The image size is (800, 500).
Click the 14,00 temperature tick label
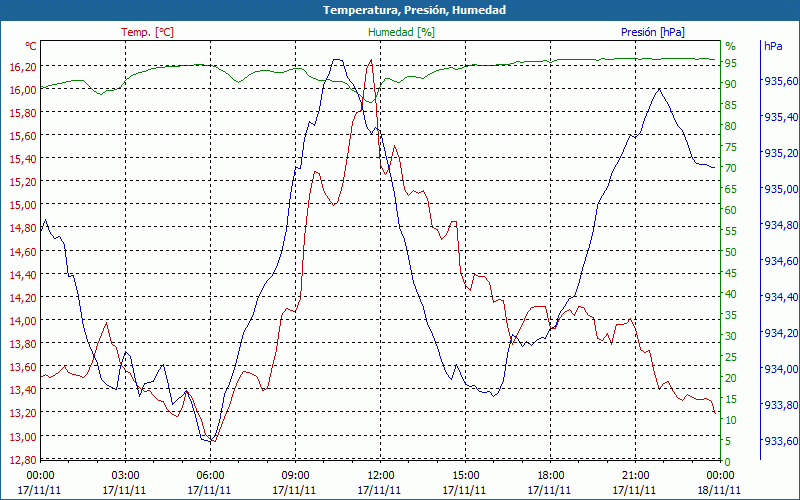click(x=23, y=321)
